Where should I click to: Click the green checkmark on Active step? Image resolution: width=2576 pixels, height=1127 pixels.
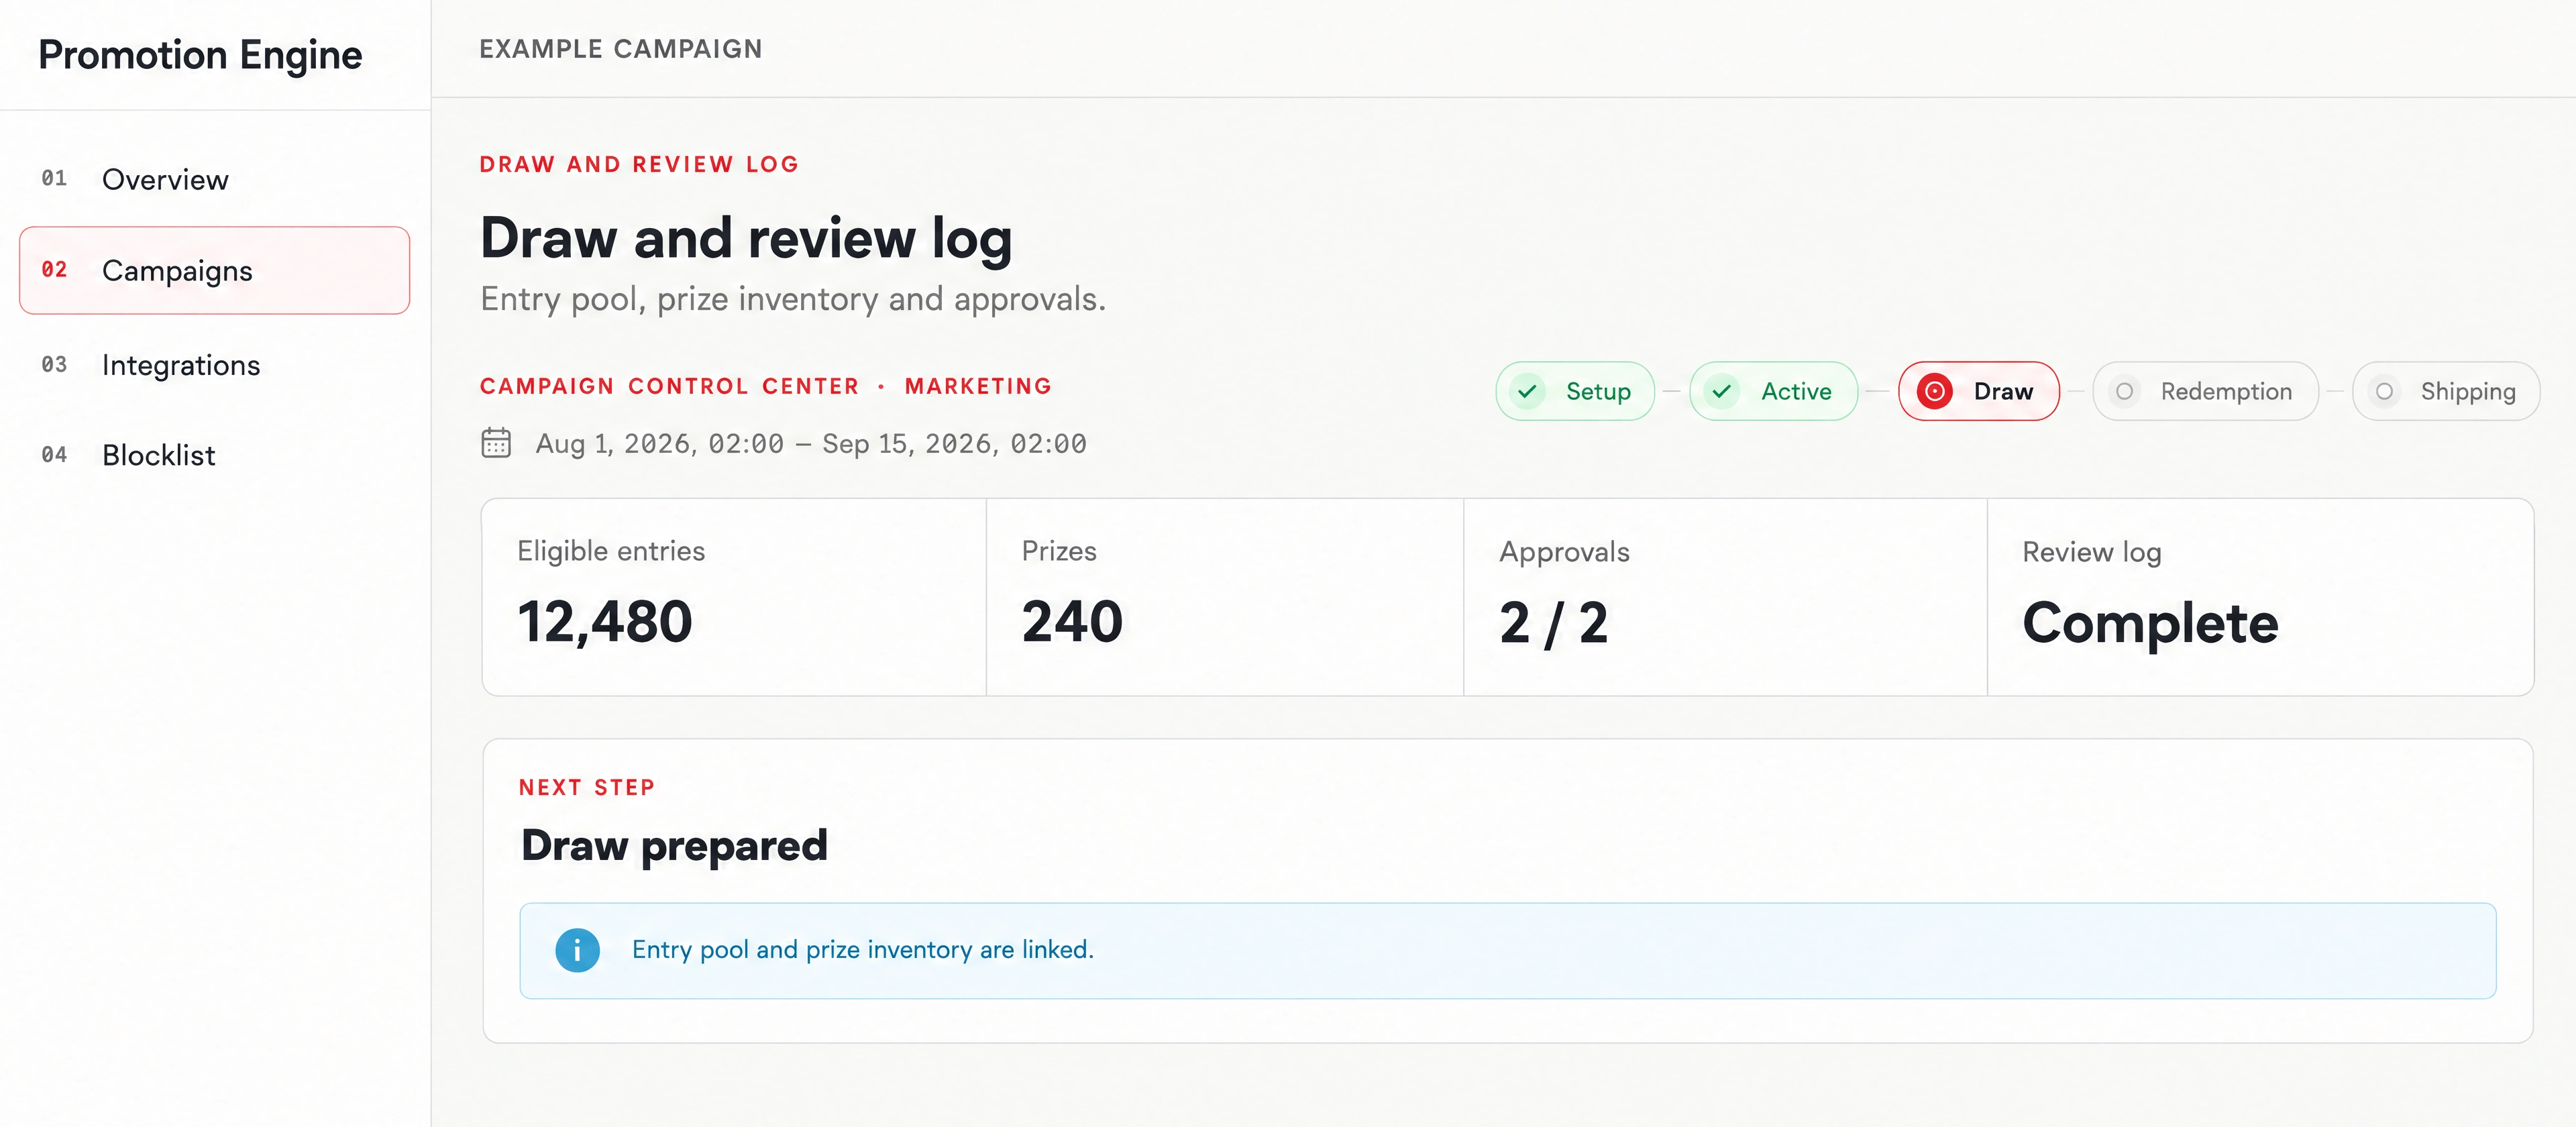tap(1721, 391)
